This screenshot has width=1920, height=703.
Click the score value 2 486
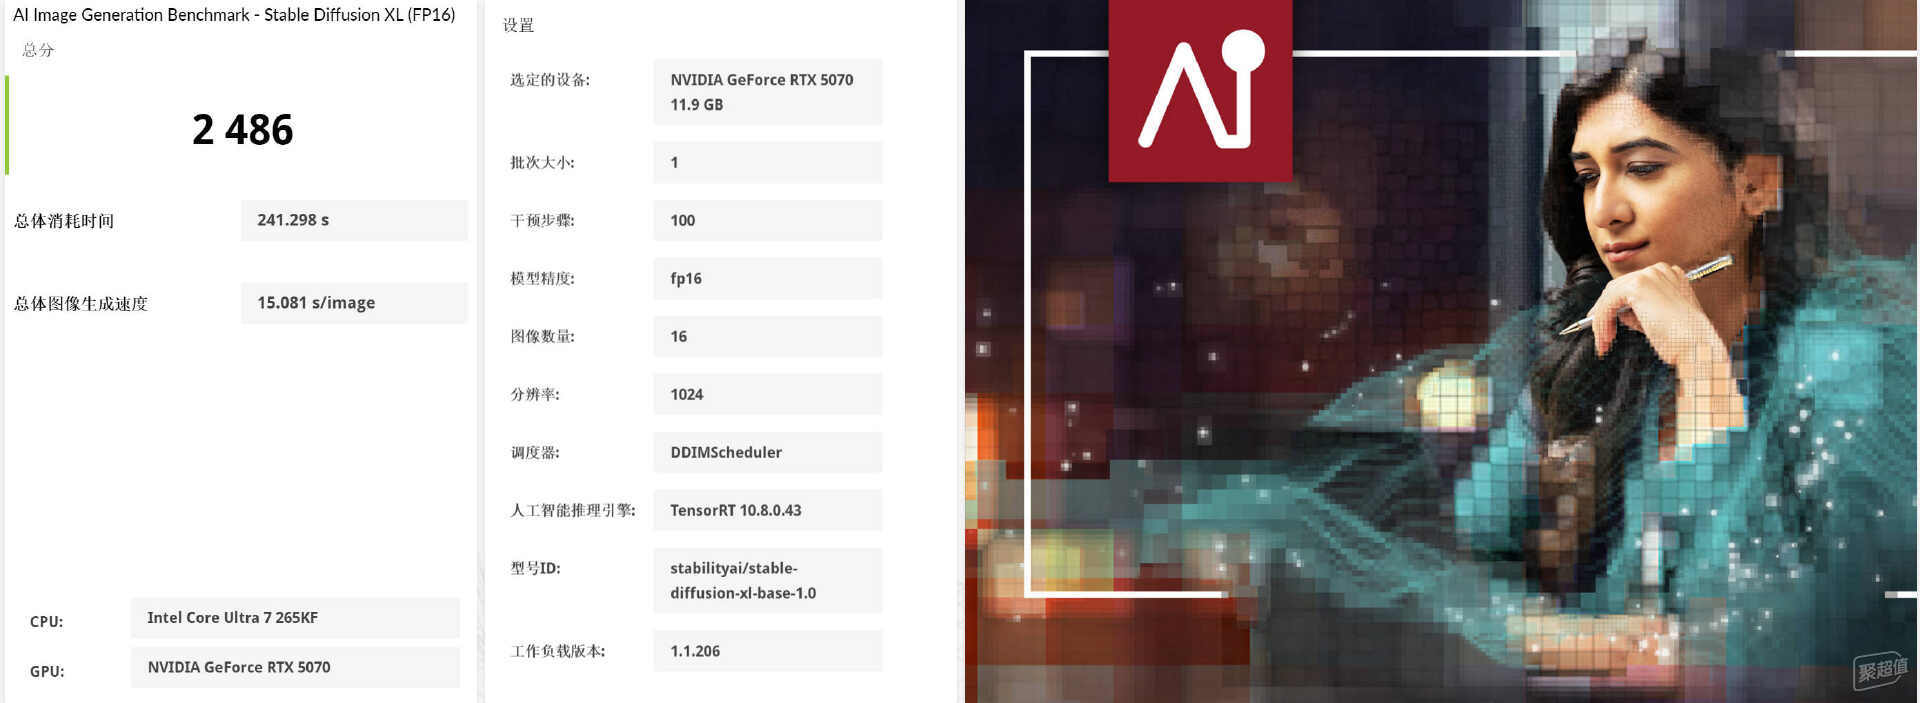click(242, 130)
